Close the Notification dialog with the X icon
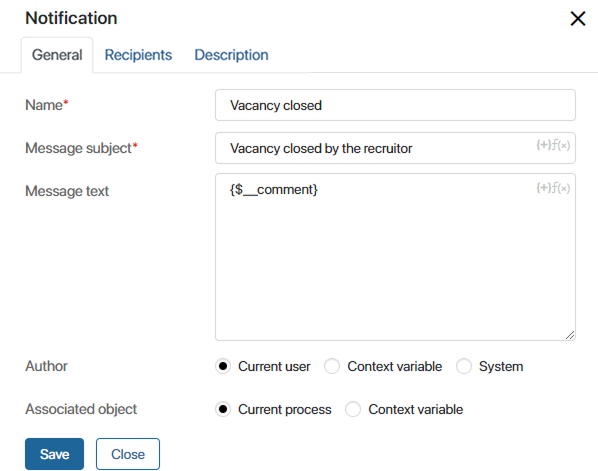This screenshot has height=471, width=598. coord(578,18)
